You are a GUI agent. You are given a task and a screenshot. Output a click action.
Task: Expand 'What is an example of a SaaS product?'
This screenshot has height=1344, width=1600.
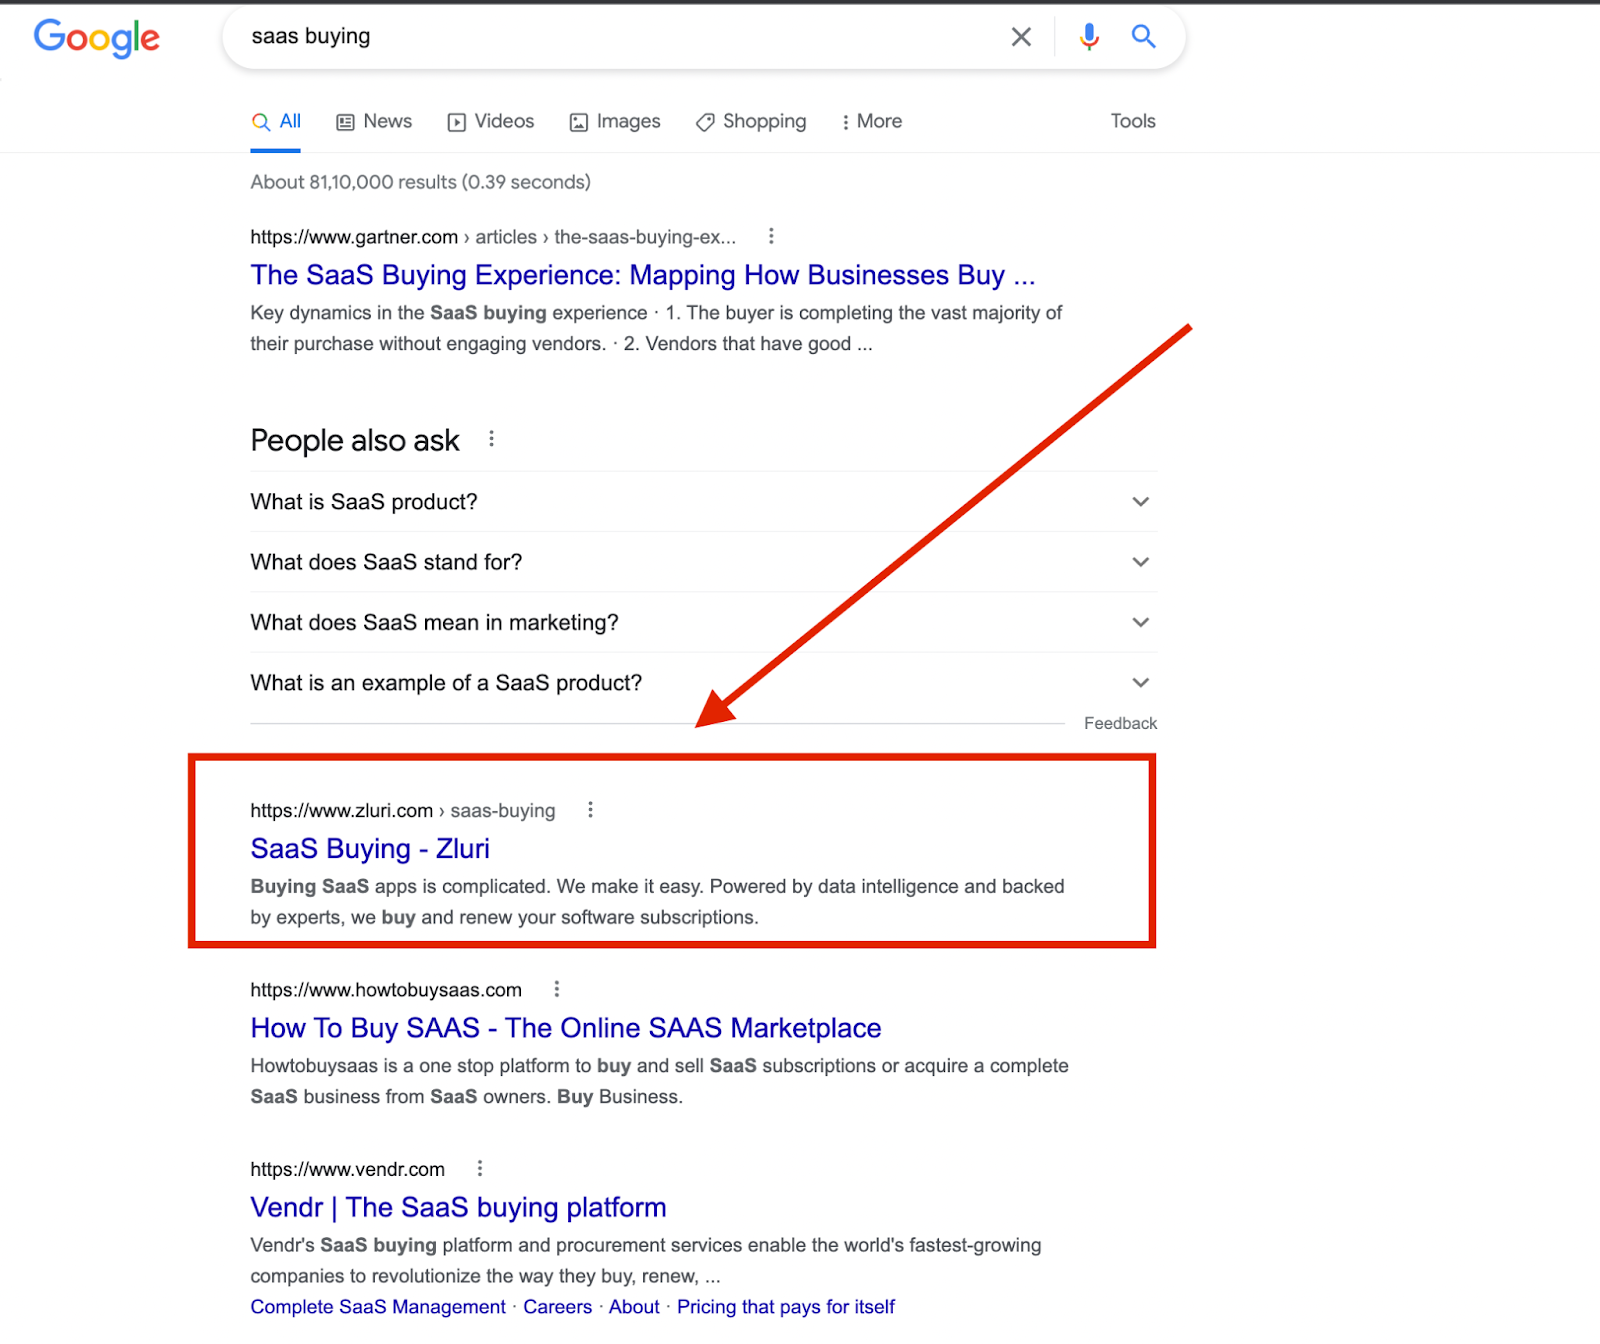704,683
